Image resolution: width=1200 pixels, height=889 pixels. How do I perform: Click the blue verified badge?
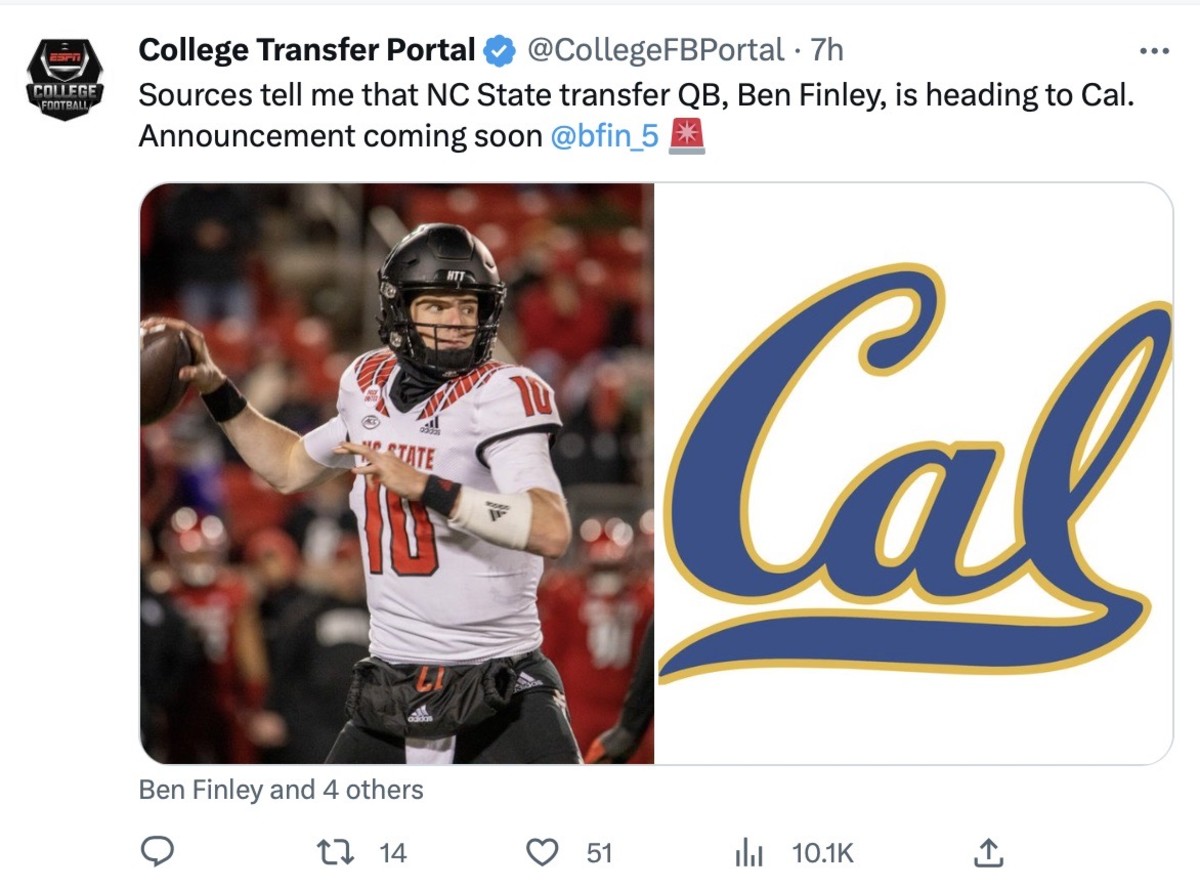tap(498, 50)
